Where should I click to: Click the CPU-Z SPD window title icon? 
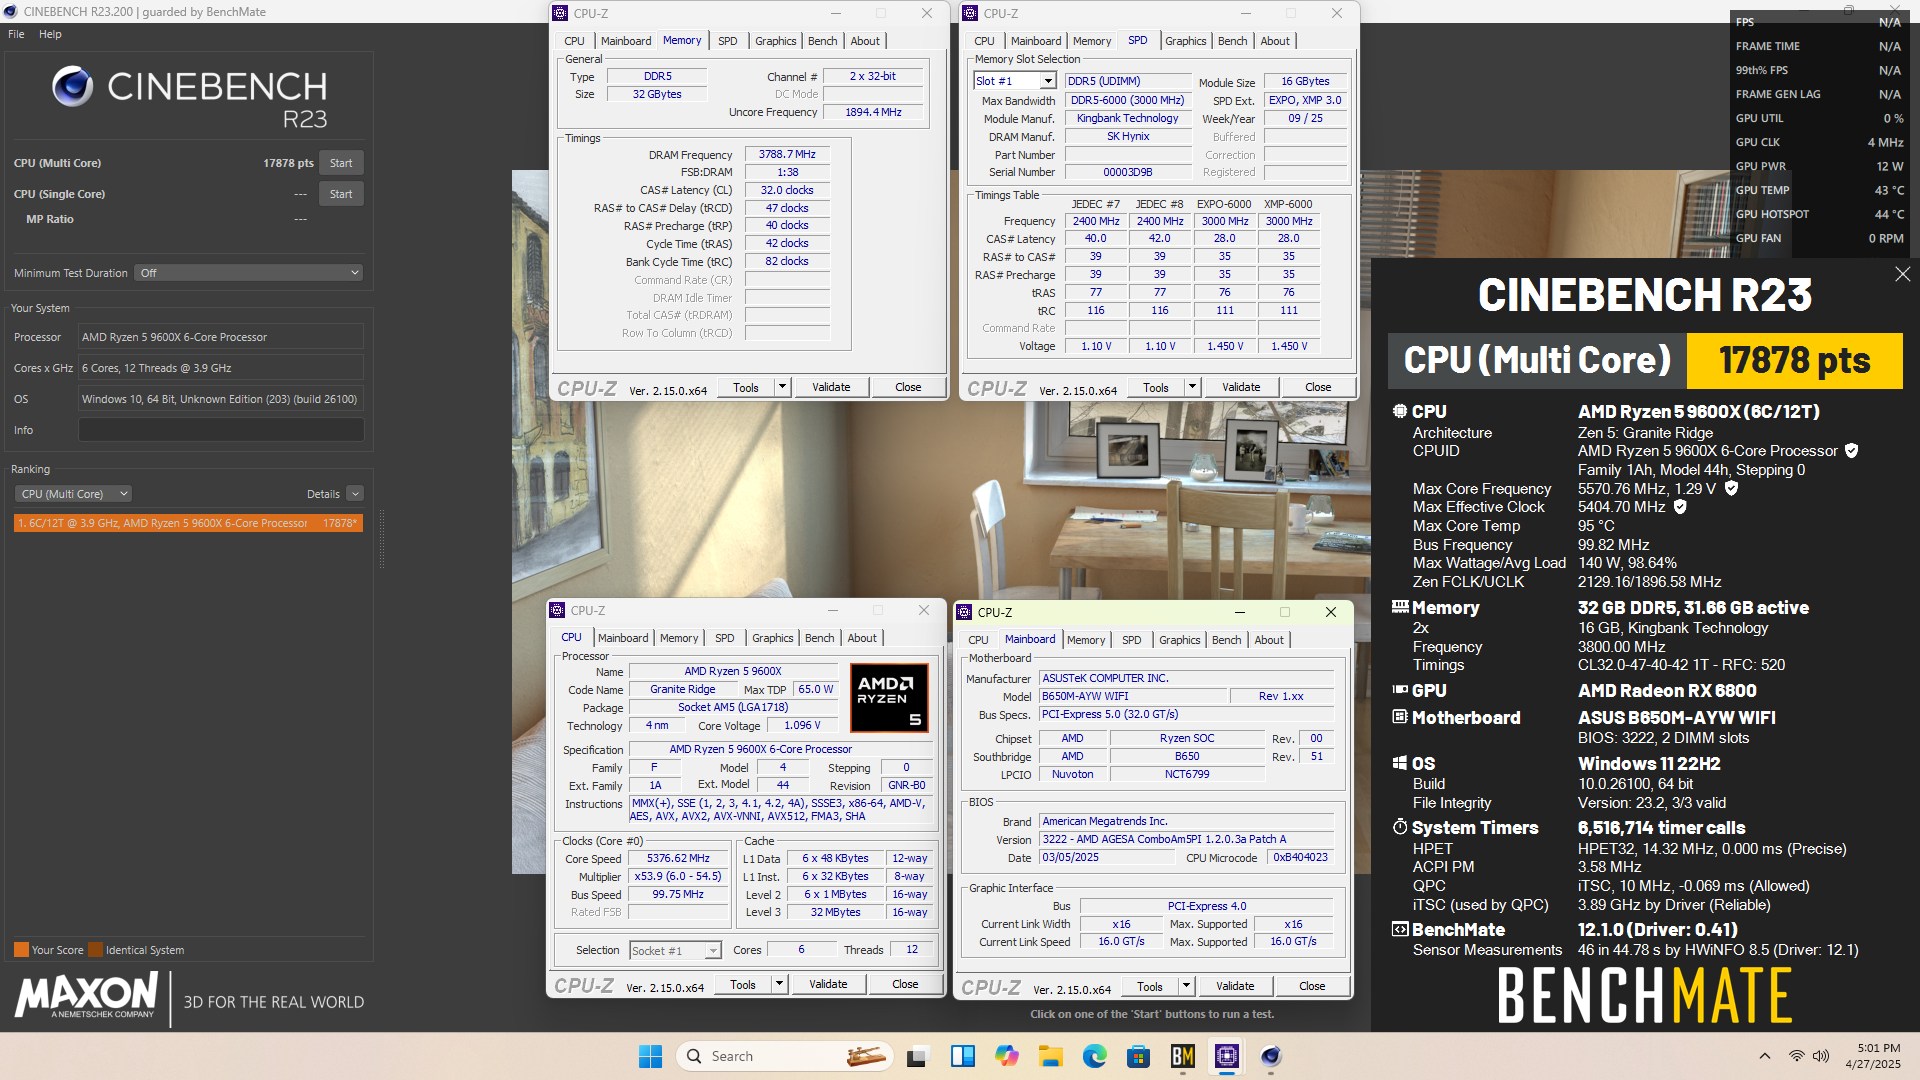(970, 13)
